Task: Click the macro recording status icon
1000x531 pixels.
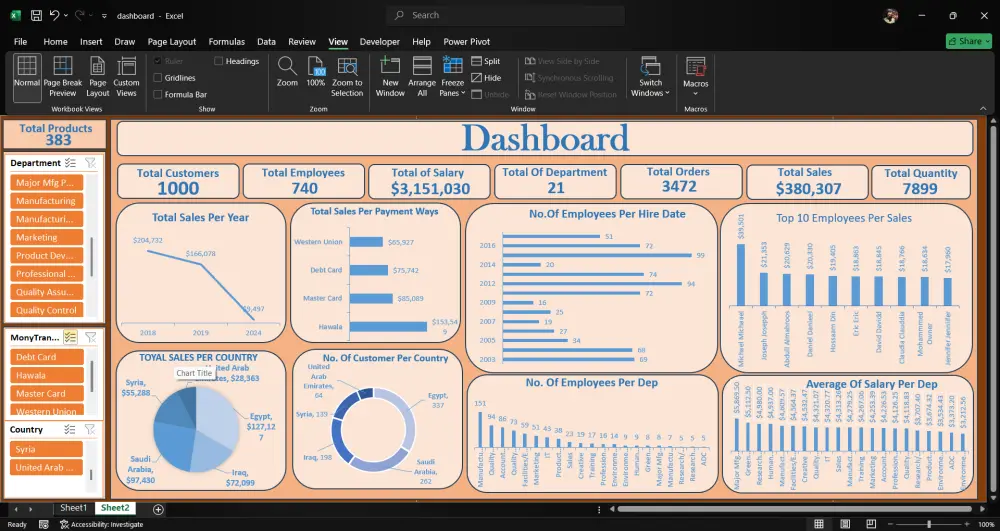Action: tap(43, 524)
